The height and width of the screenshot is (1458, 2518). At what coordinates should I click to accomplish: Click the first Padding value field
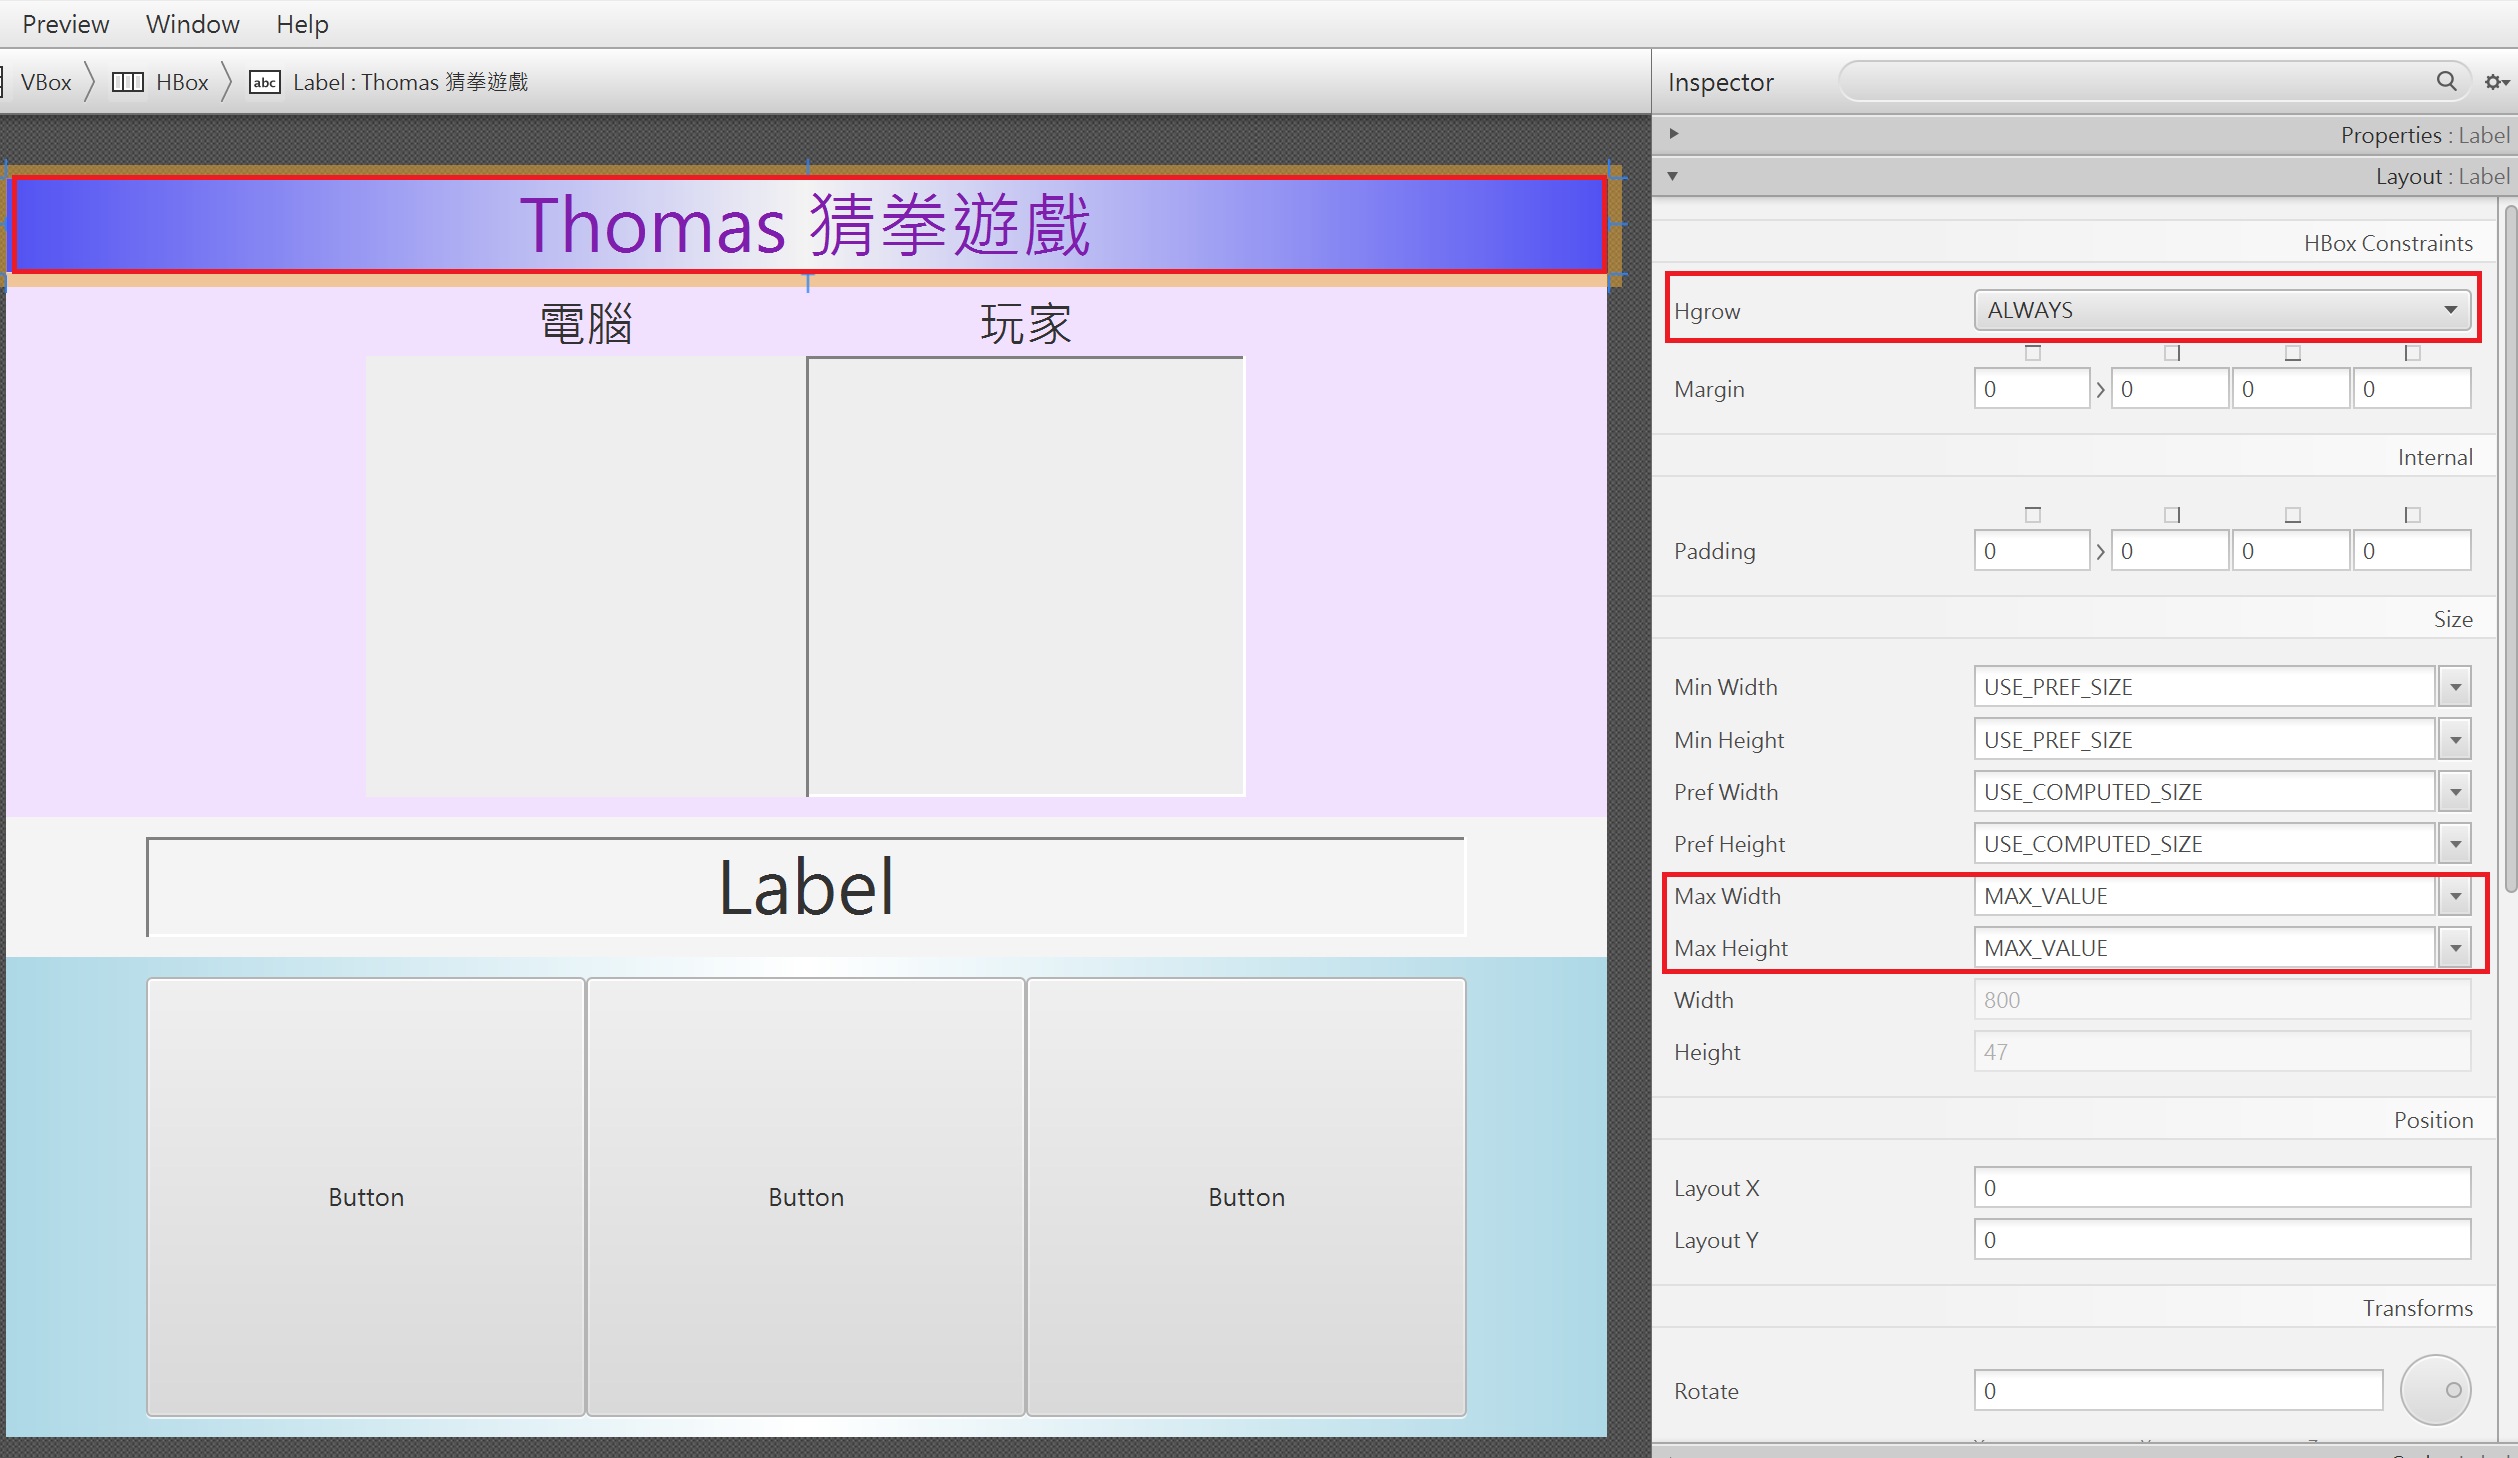point(2031,551)
